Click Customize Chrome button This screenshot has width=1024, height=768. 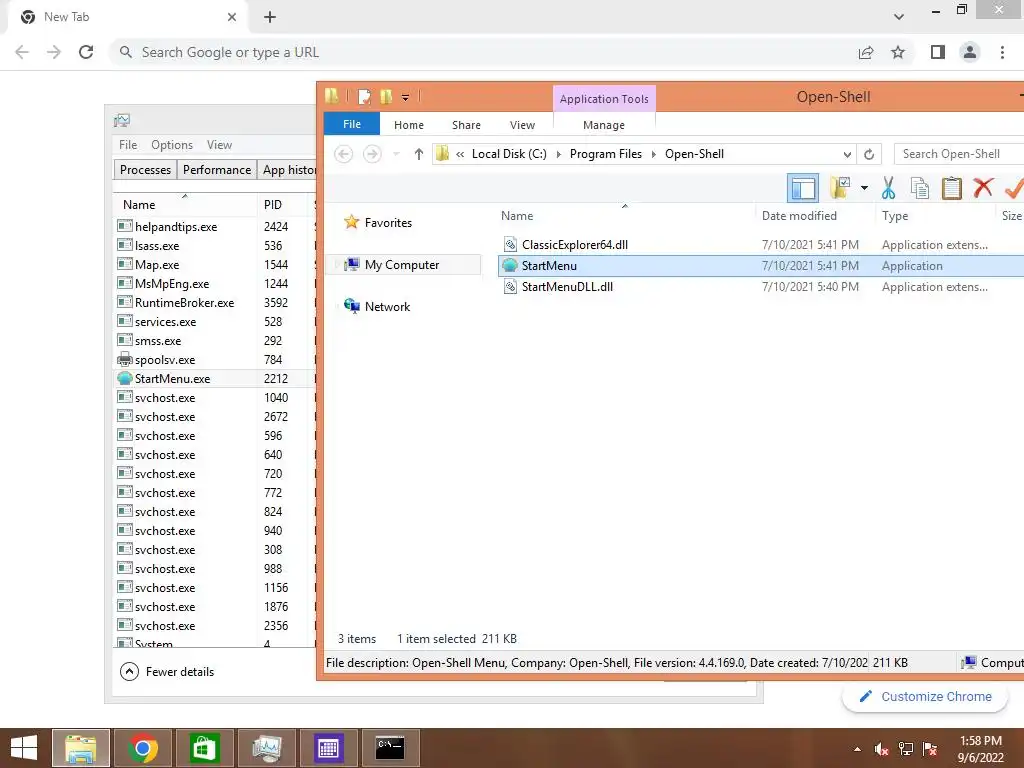pyautogui.click(x=925, y=697)
